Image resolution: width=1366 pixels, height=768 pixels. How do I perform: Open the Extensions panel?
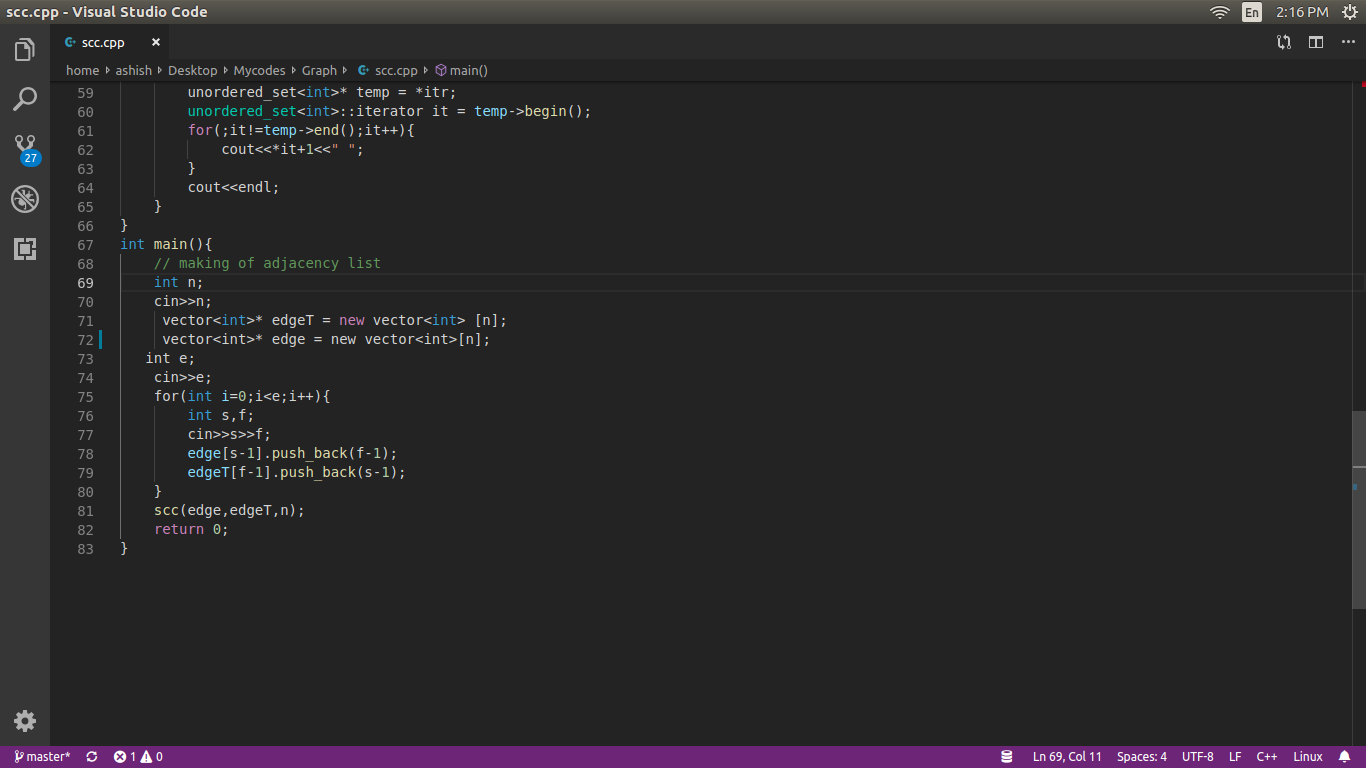coord(25,249)
